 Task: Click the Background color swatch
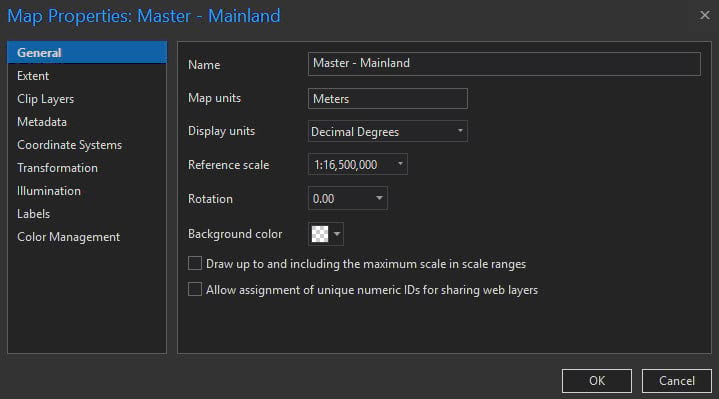[320, 234]
